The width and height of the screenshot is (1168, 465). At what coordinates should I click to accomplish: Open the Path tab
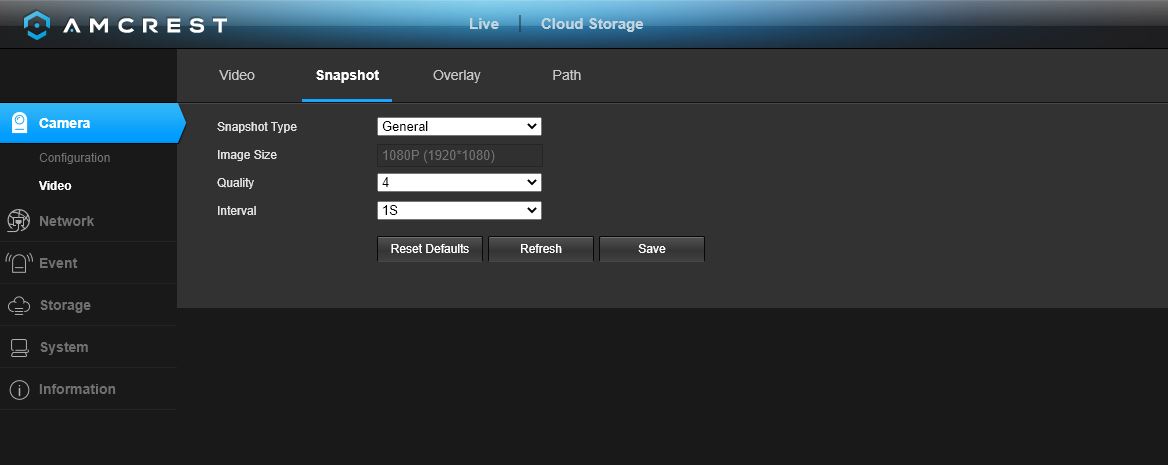pyautogui.click(x=567, y=75)
